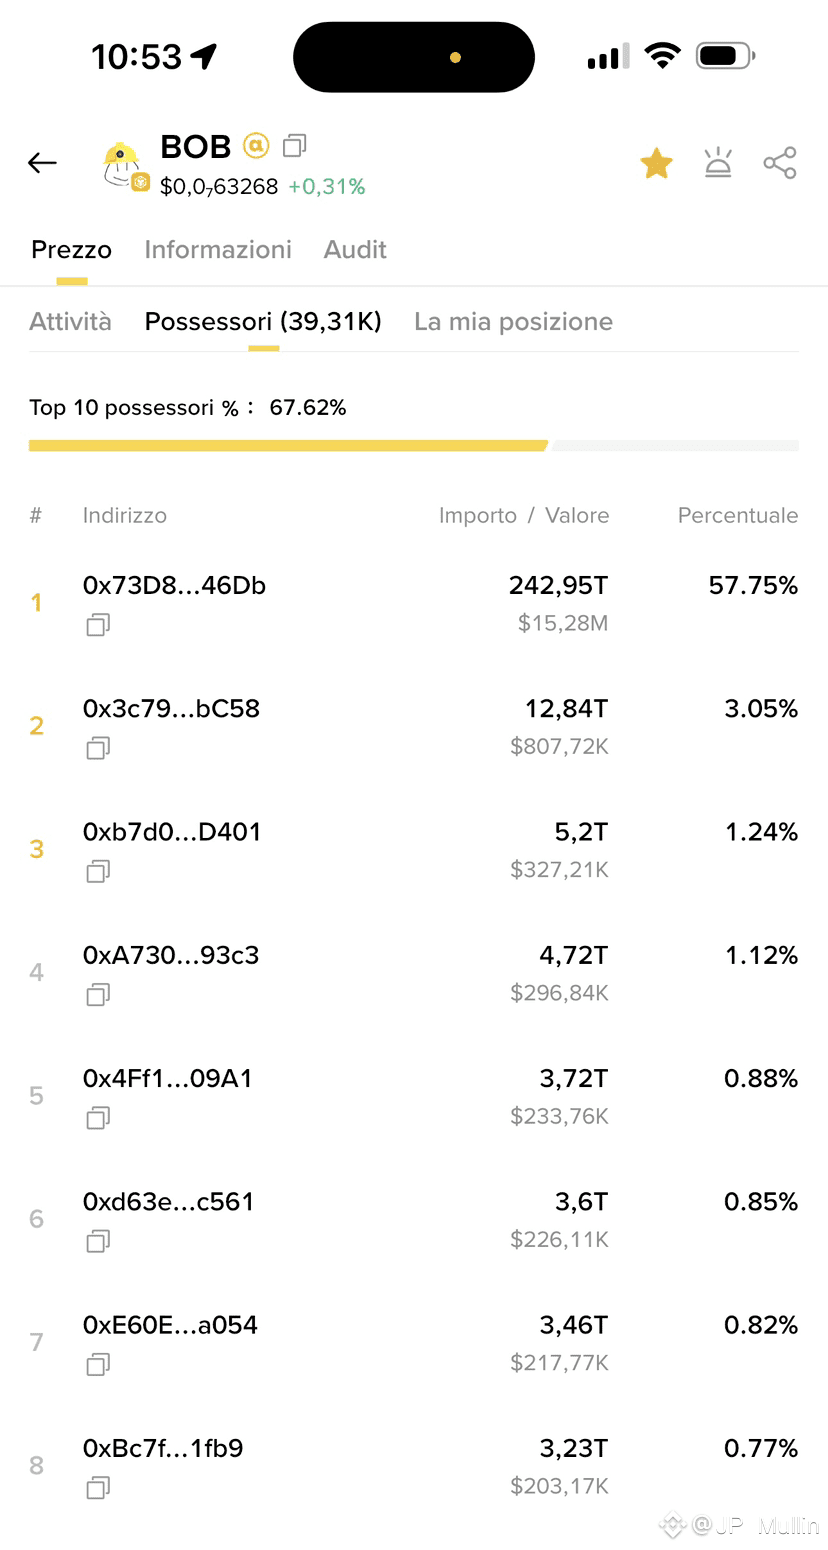The height and width of the screenshot is (1550, 828).
Task: Copy address 0xd63e...c561
Action: 98,1241
